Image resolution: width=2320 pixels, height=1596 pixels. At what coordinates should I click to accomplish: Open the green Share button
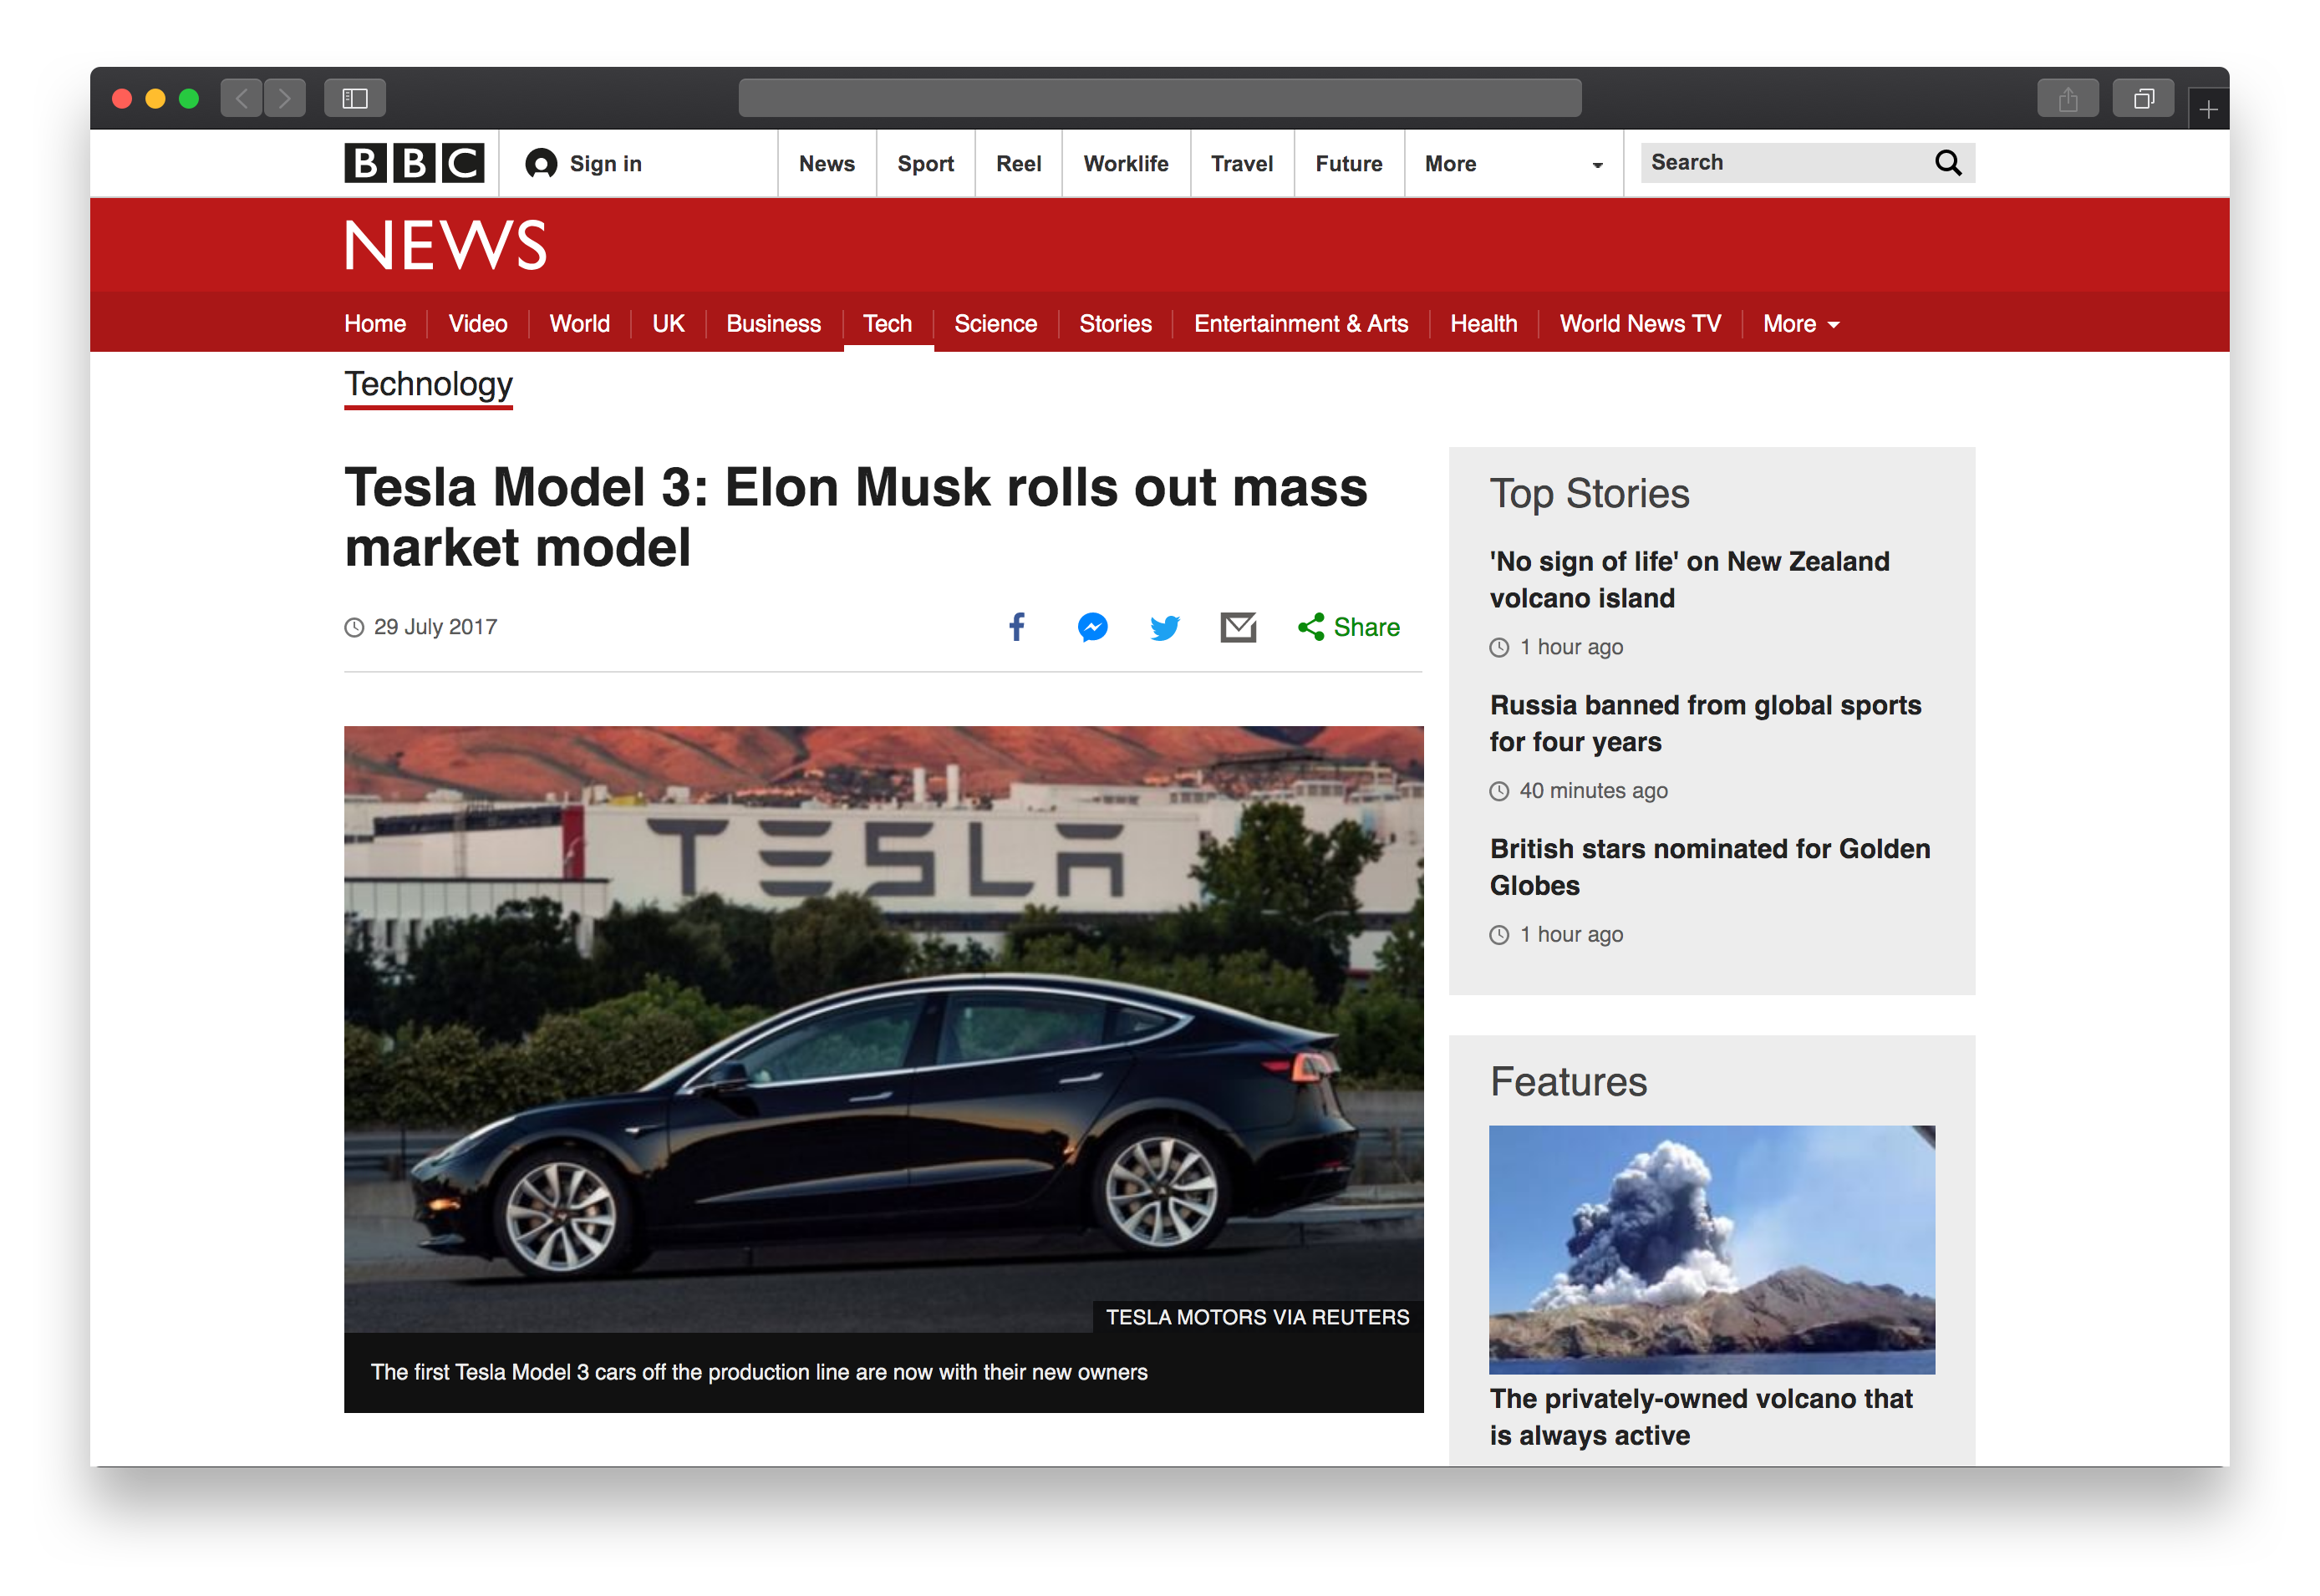click(x=1348, y=627)
